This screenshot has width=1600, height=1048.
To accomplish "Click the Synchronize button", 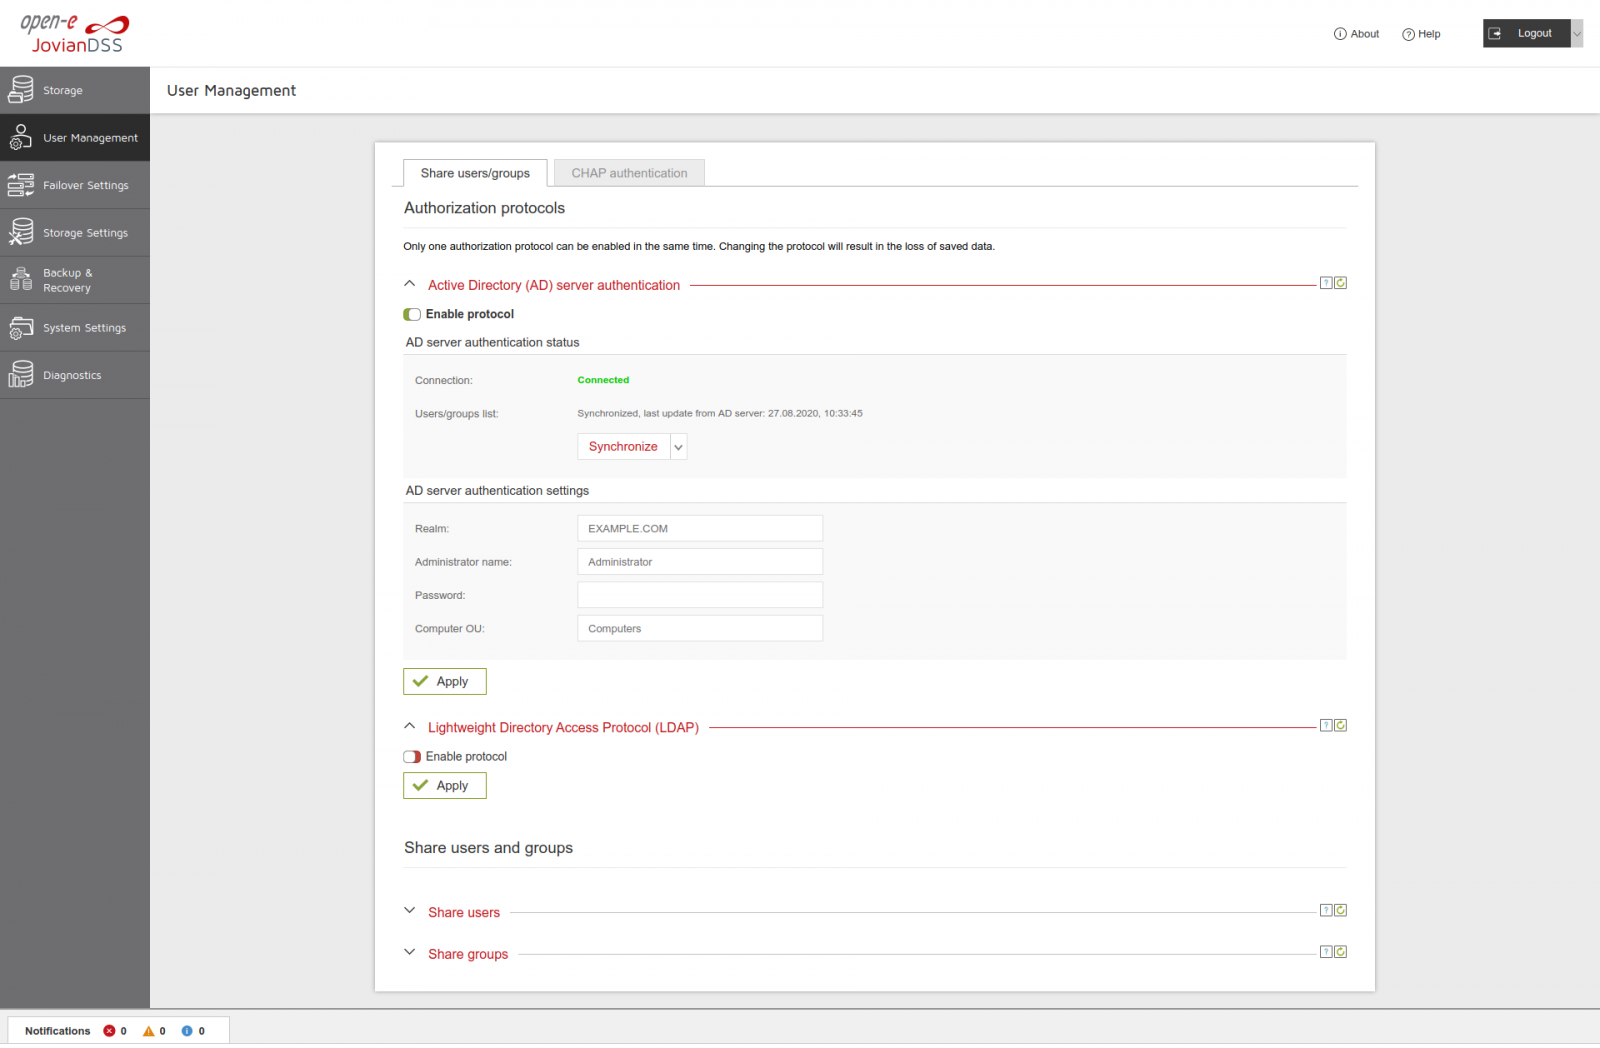I will [x=623, y=447].
